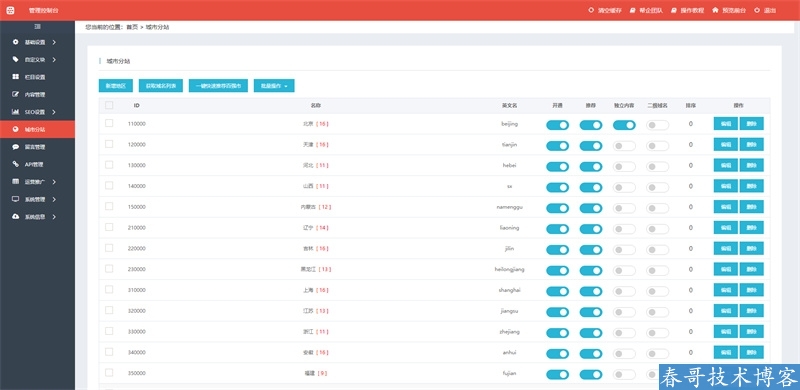Click the 城市分站 globe icon in the sidebar
800x390 pixels.
[x=15, y=129]
